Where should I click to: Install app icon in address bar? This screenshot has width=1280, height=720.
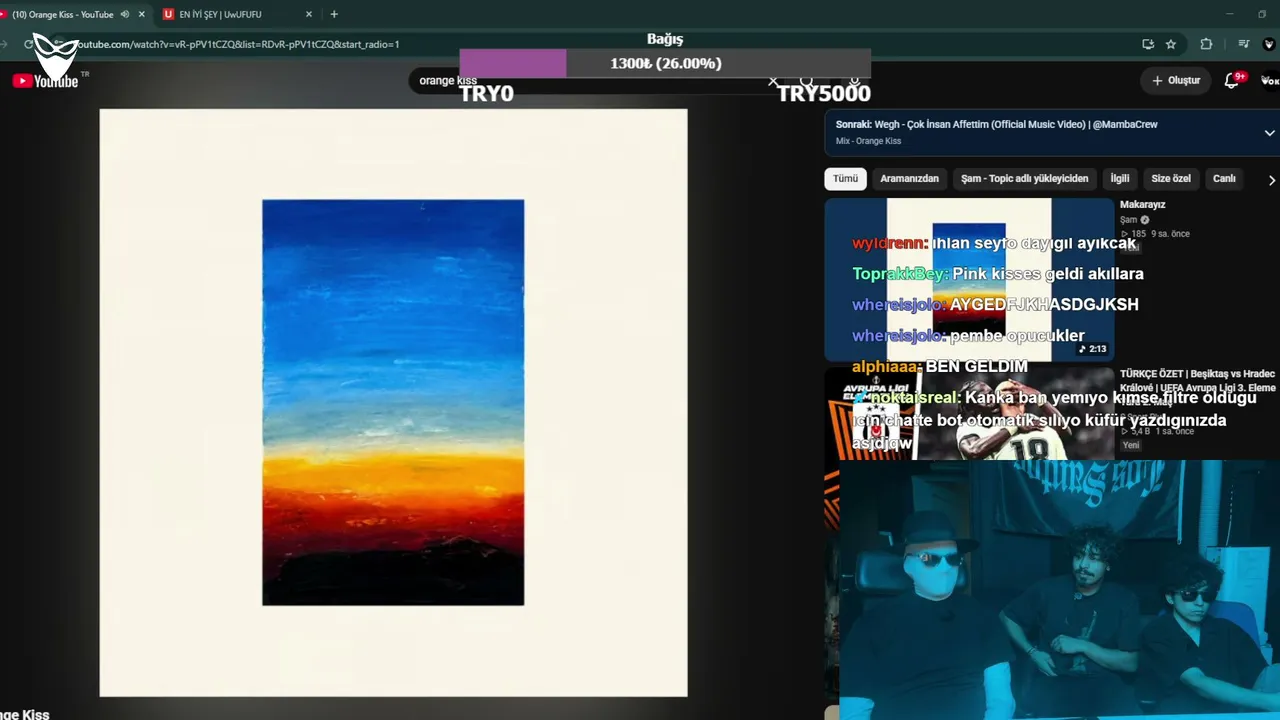[x=1148, y=44]
